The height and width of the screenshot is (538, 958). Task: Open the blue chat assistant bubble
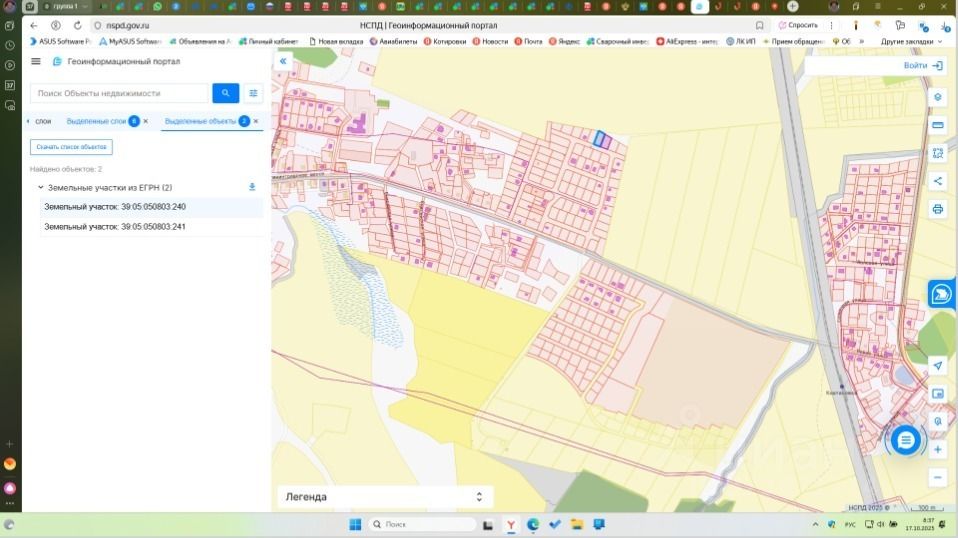point(905,439)
